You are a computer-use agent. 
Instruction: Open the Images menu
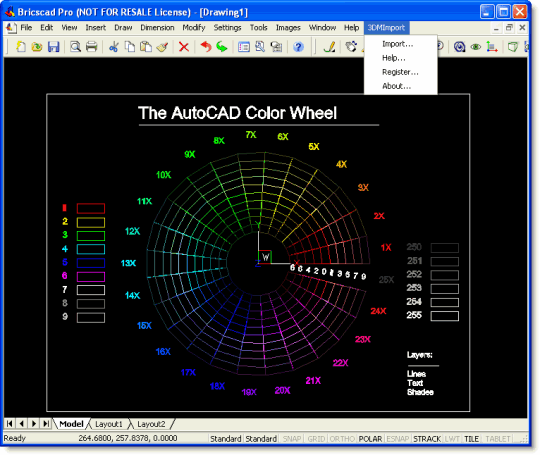point(288,28)
